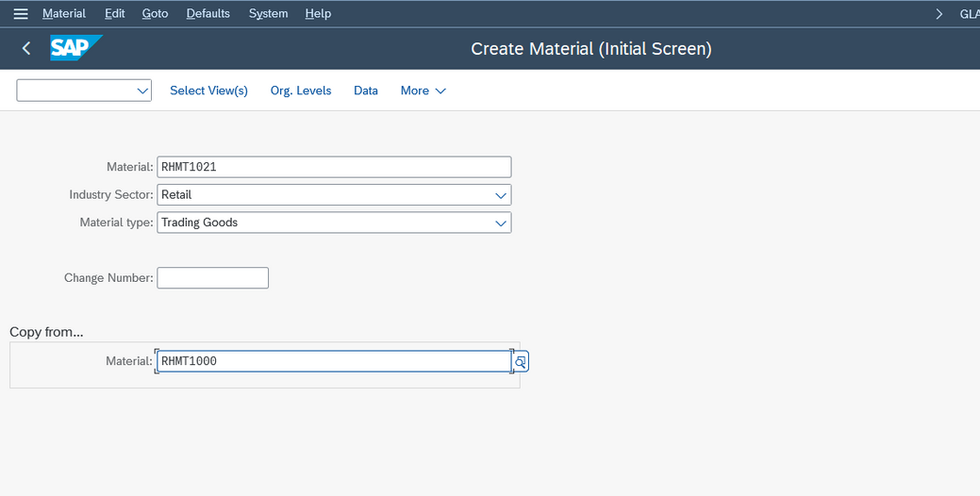Click the Data button

(x=366, y=91)
